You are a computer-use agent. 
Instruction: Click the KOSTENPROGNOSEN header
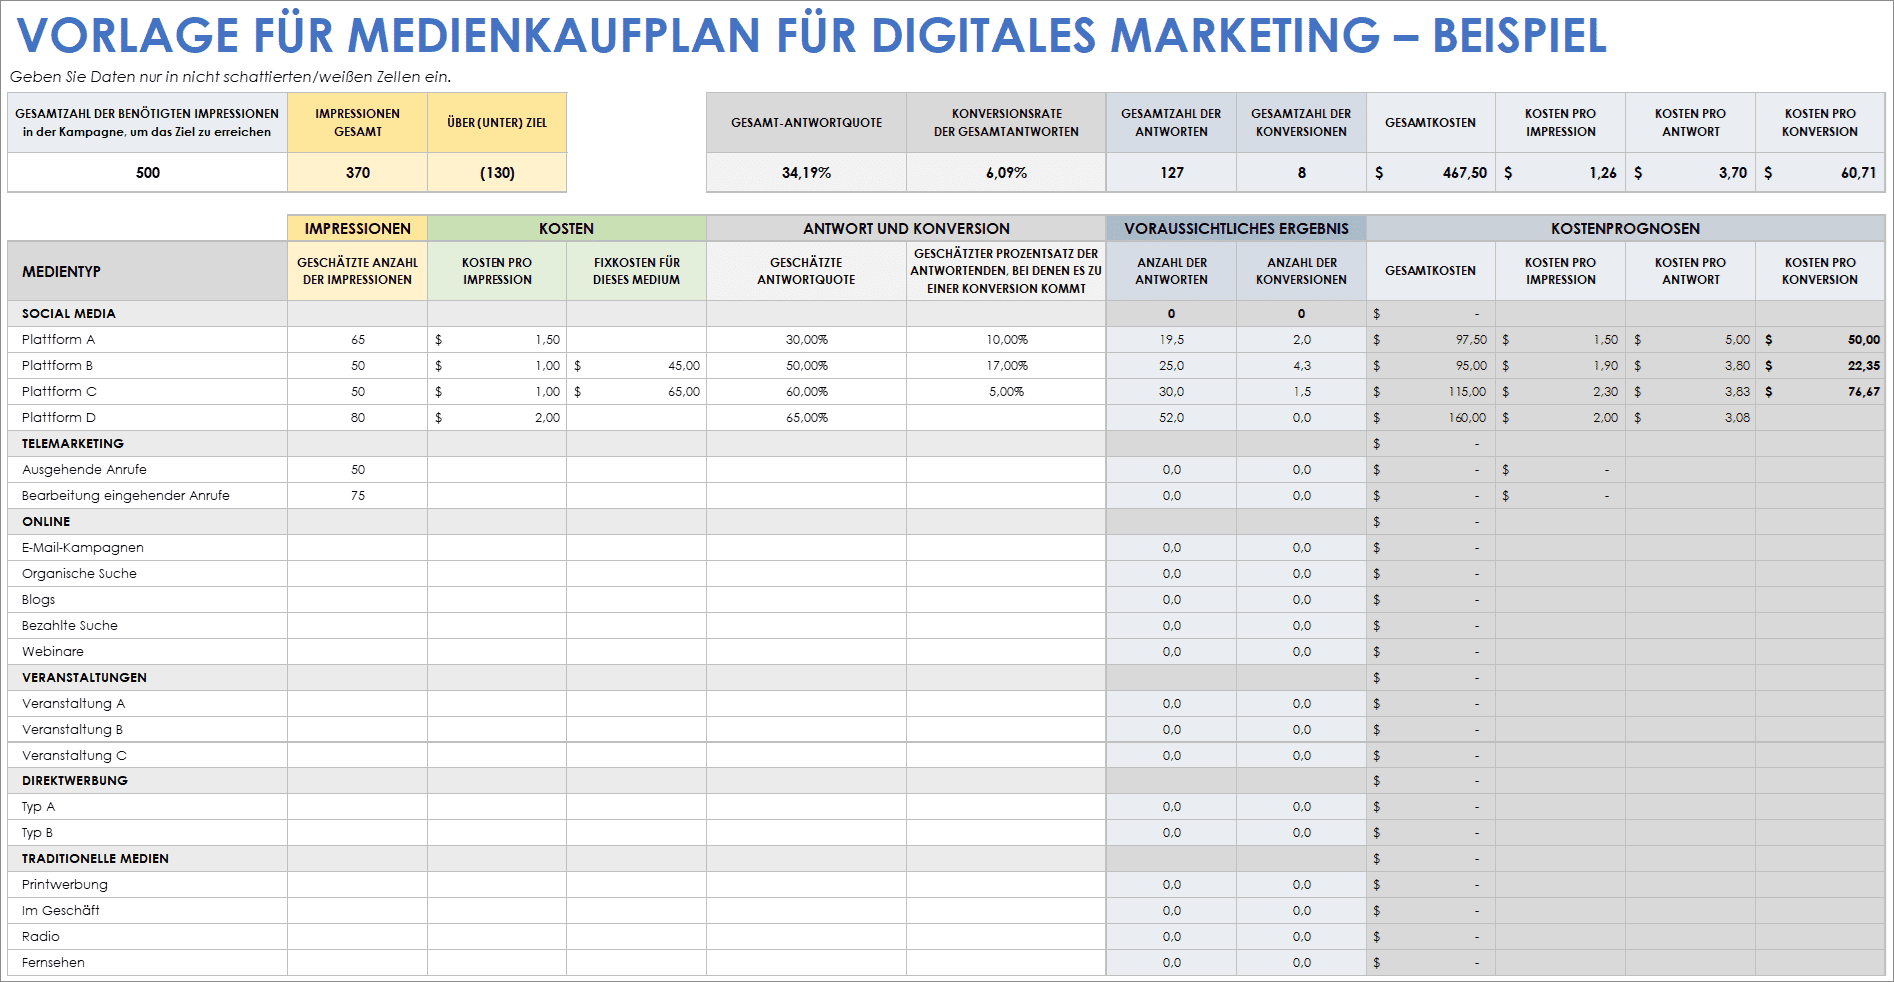tap(1625, 228)
